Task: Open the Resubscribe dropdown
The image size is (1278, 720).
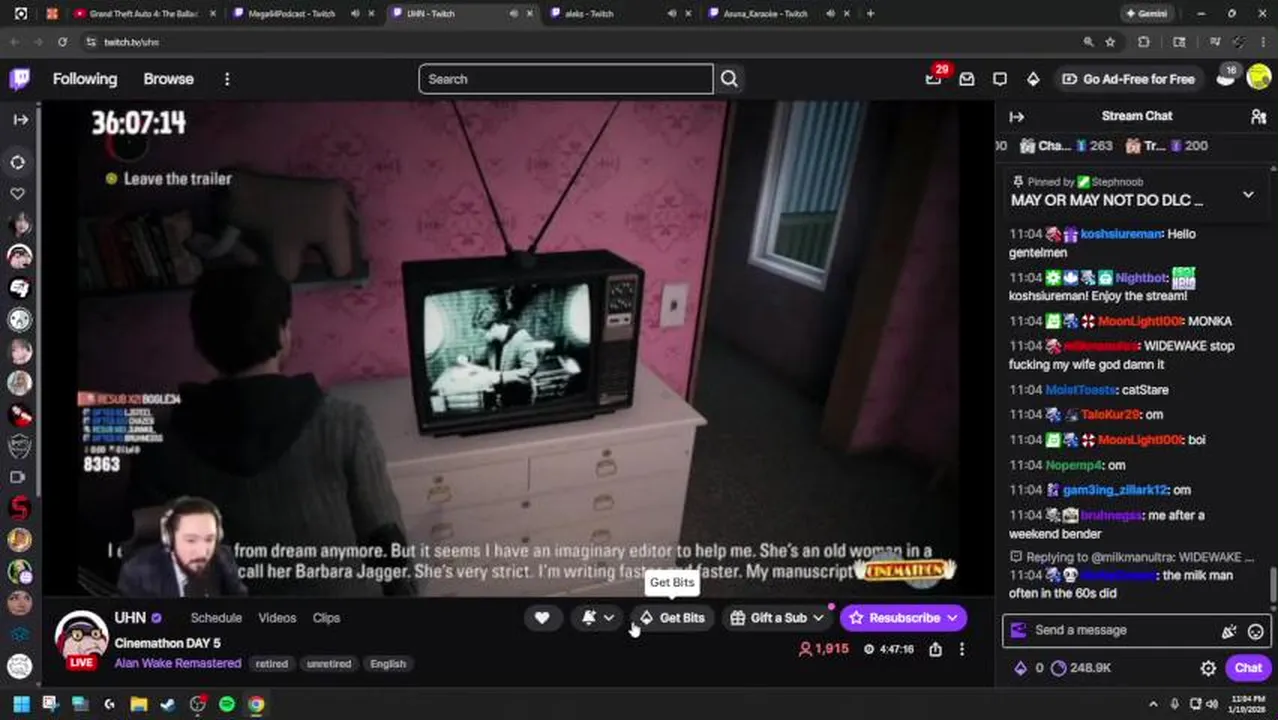Action: click(903, 618)
